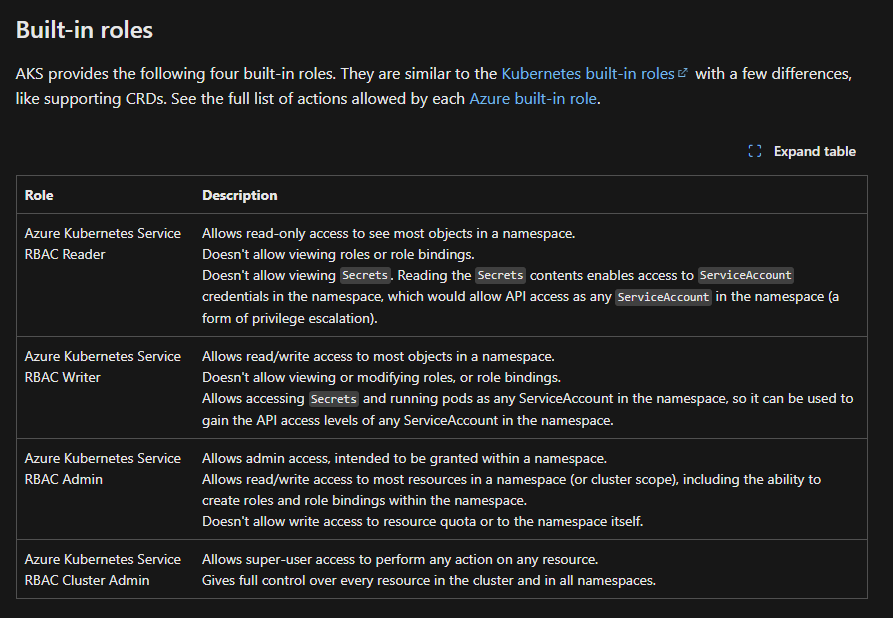
Task: Click the Expand table label
Action: (x=814, y=151)
